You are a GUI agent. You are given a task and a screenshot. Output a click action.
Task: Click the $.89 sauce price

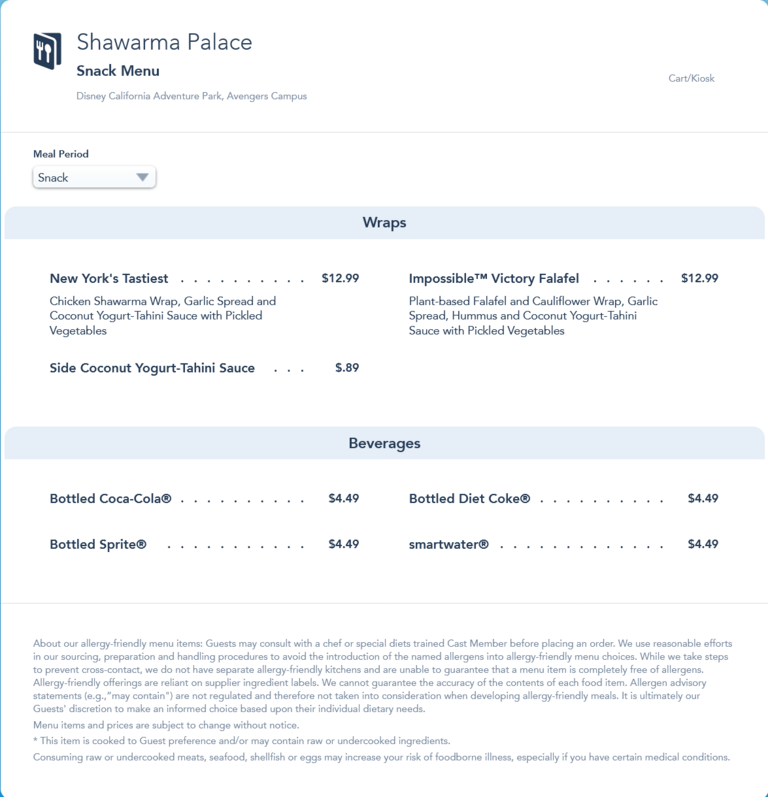tap(346, 368)
